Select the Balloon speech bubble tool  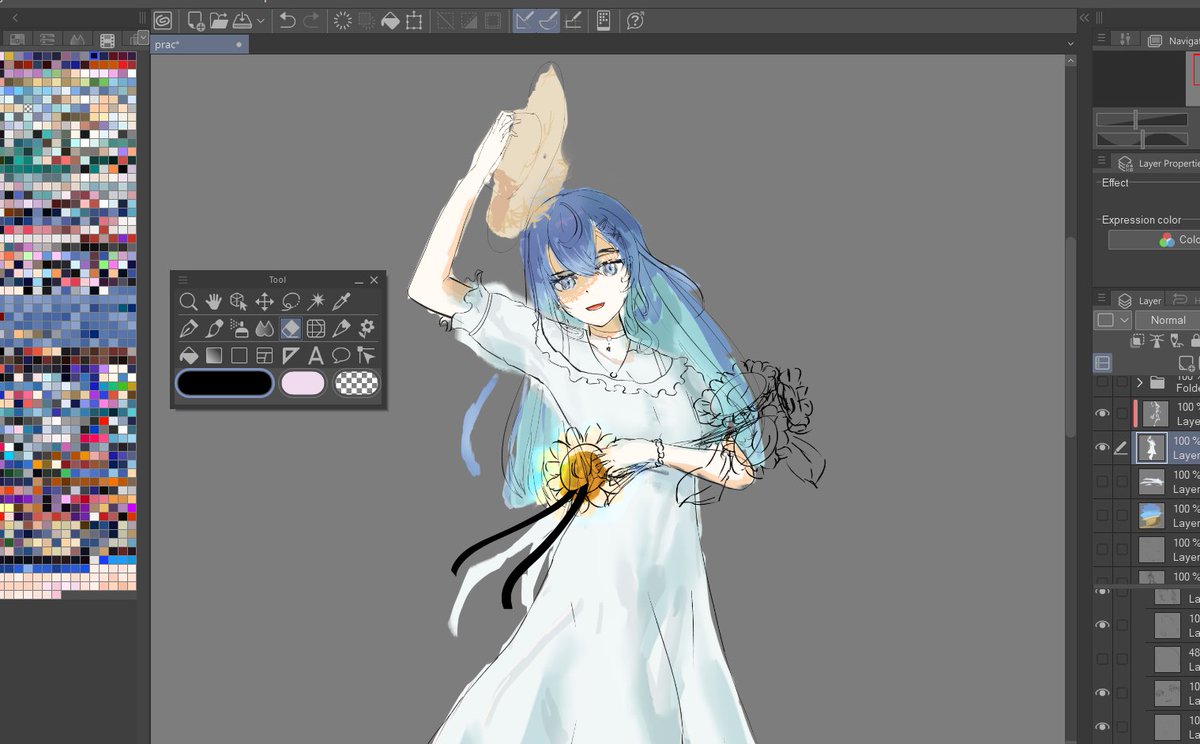click(x=341, y=355)
